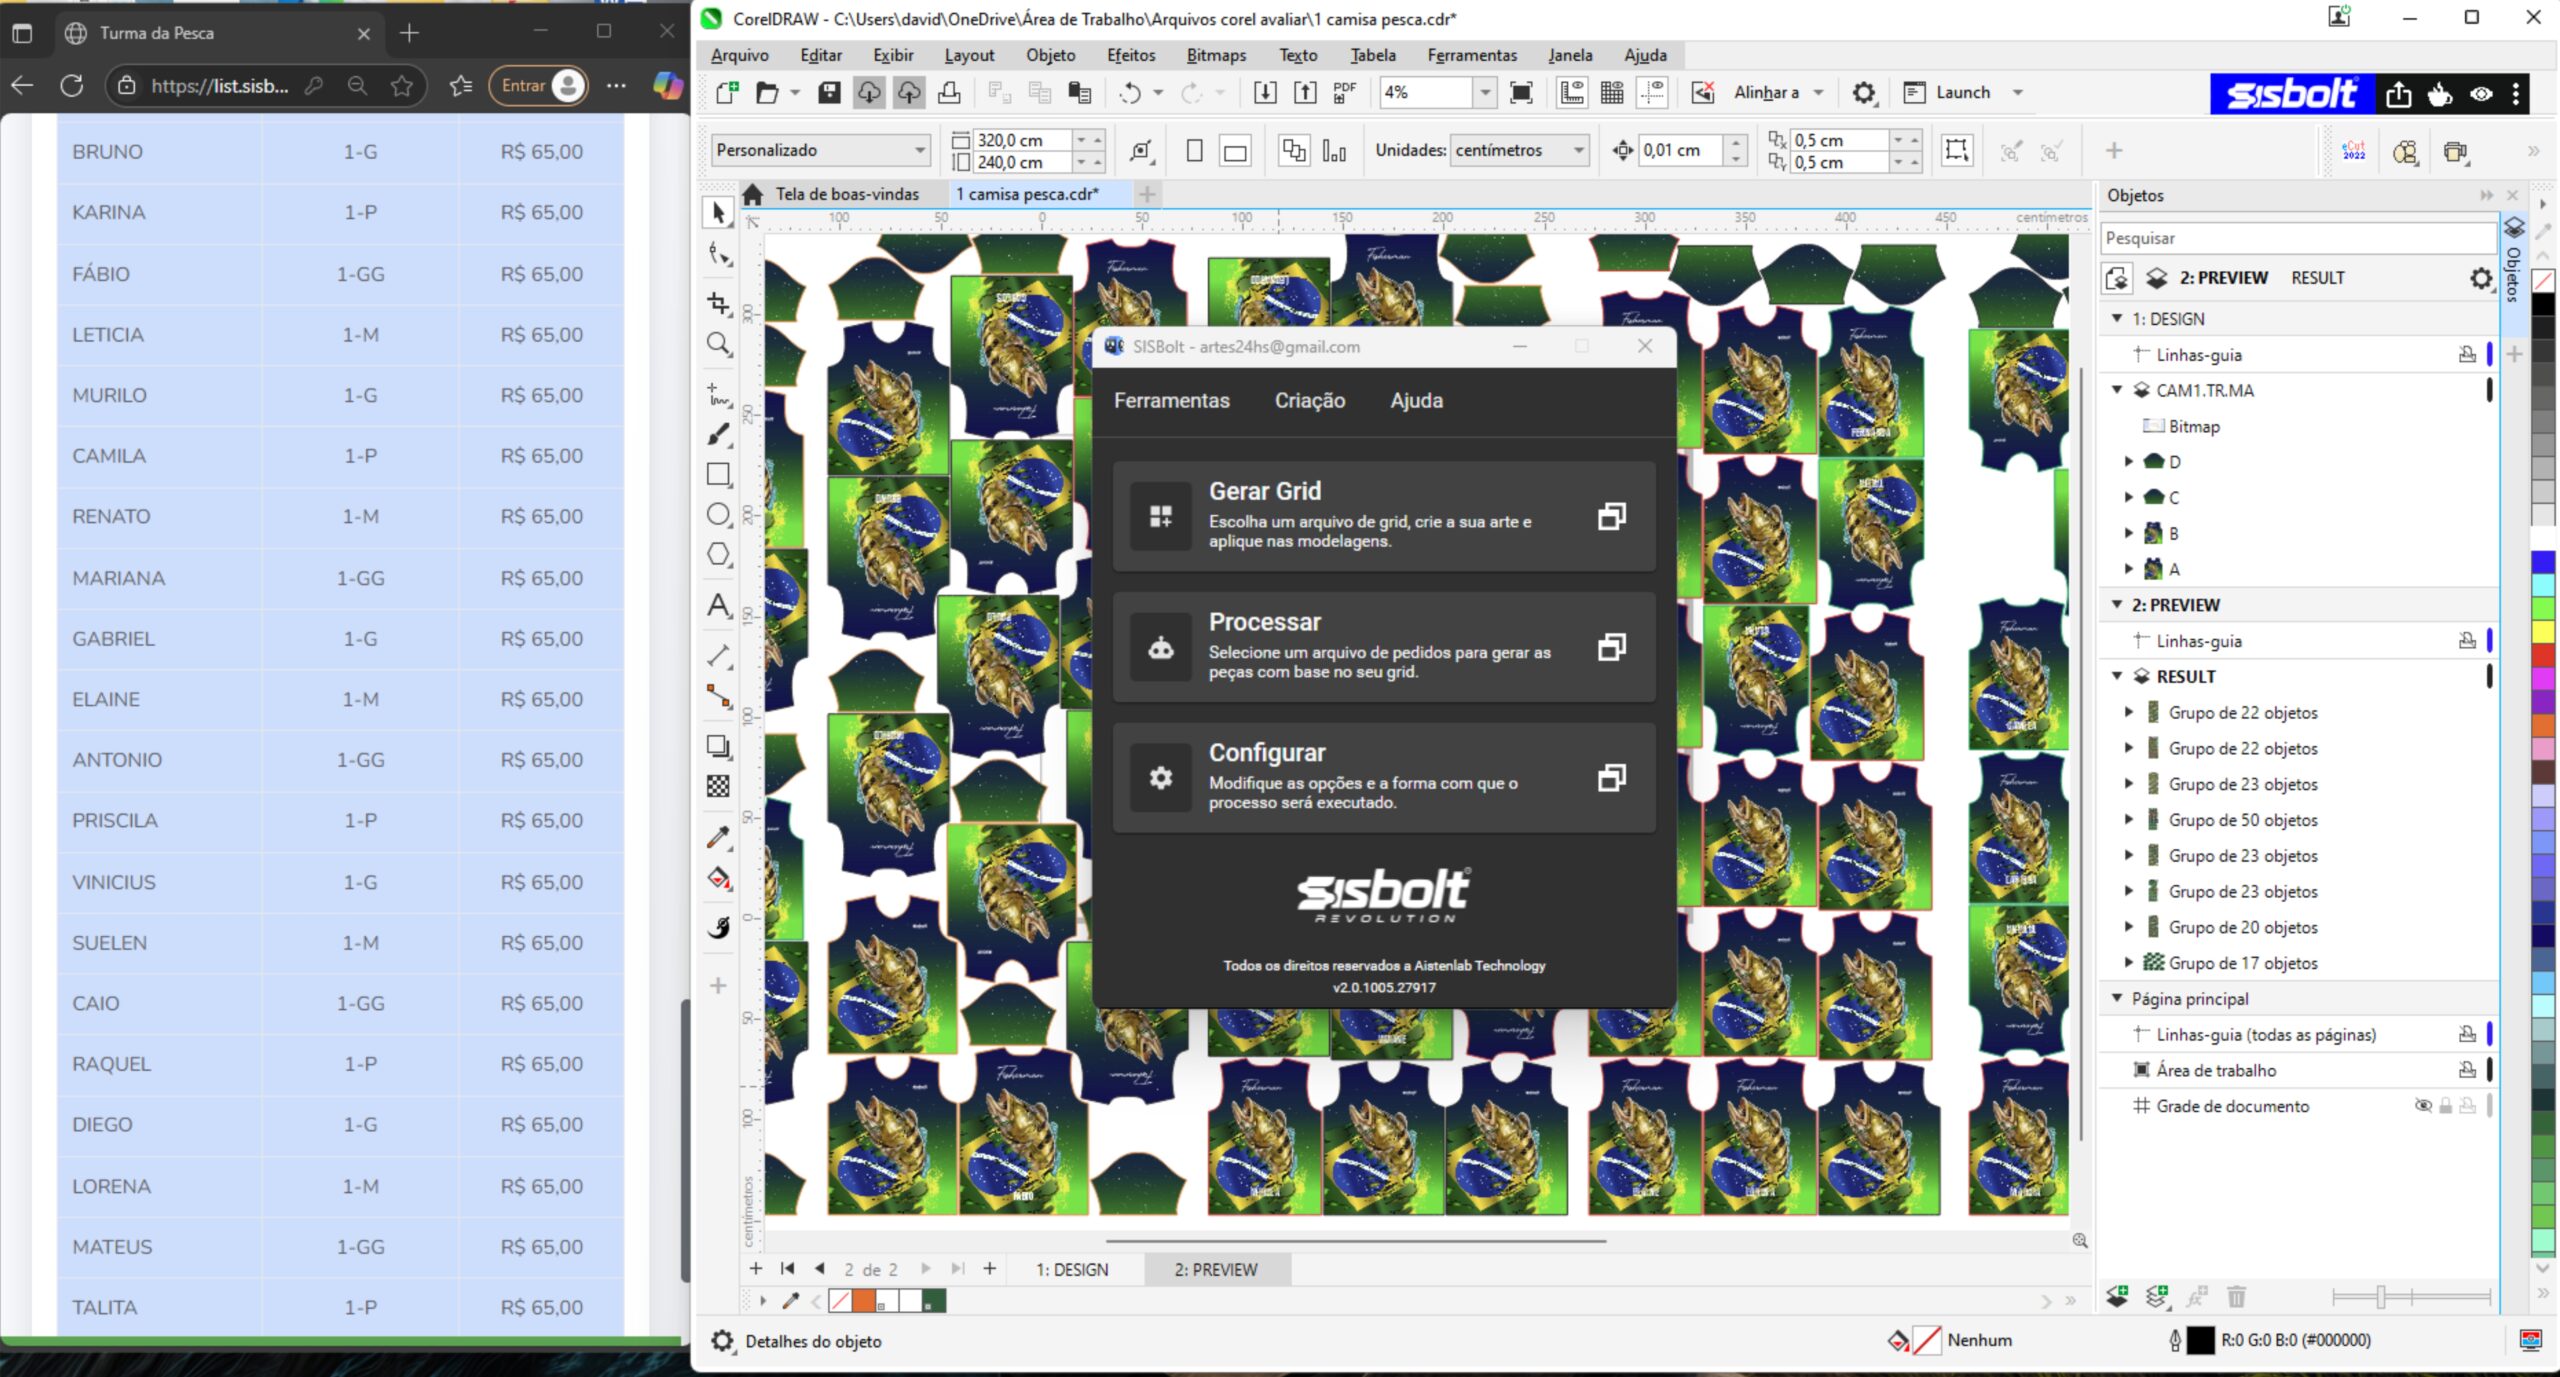Expand object D in Objects tree
This screenshot has height=1377, width=2560.
click(2129, 461)
